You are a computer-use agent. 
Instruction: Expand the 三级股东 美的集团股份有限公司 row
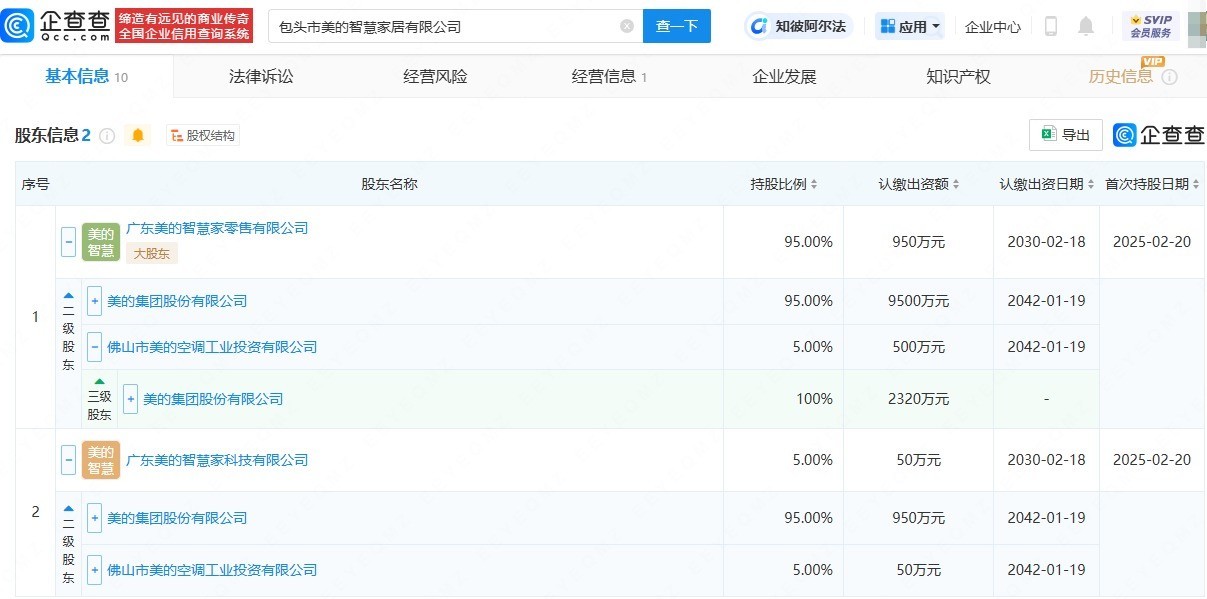point(131,399)
